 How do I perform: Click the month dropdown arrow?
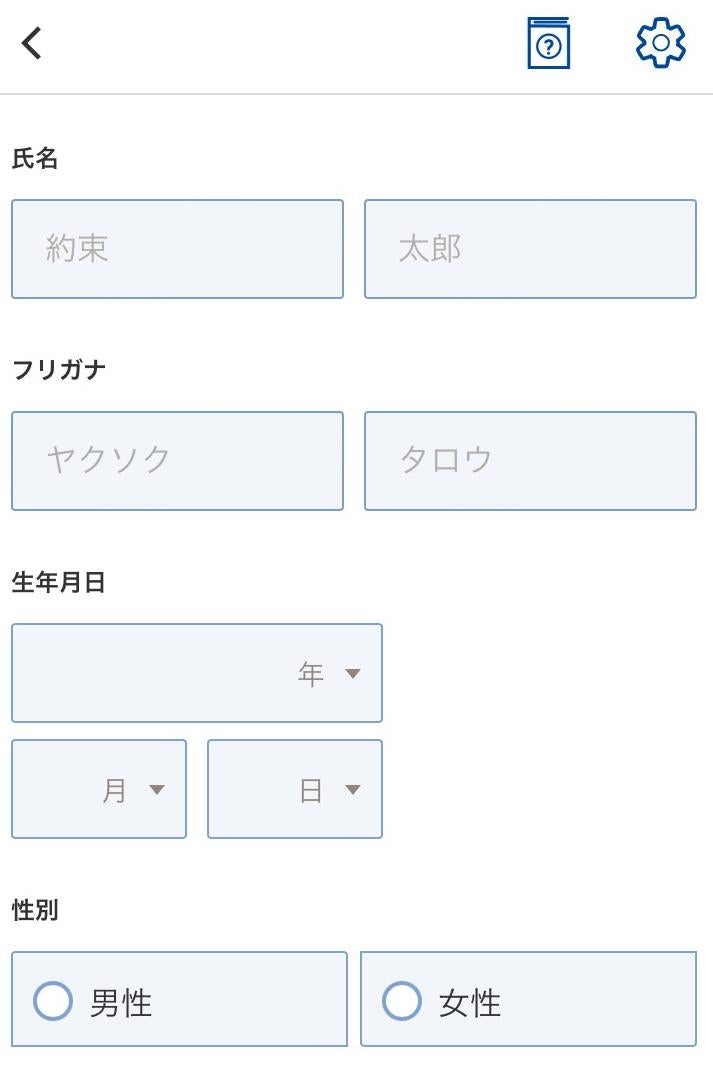[x=156, y=790]
